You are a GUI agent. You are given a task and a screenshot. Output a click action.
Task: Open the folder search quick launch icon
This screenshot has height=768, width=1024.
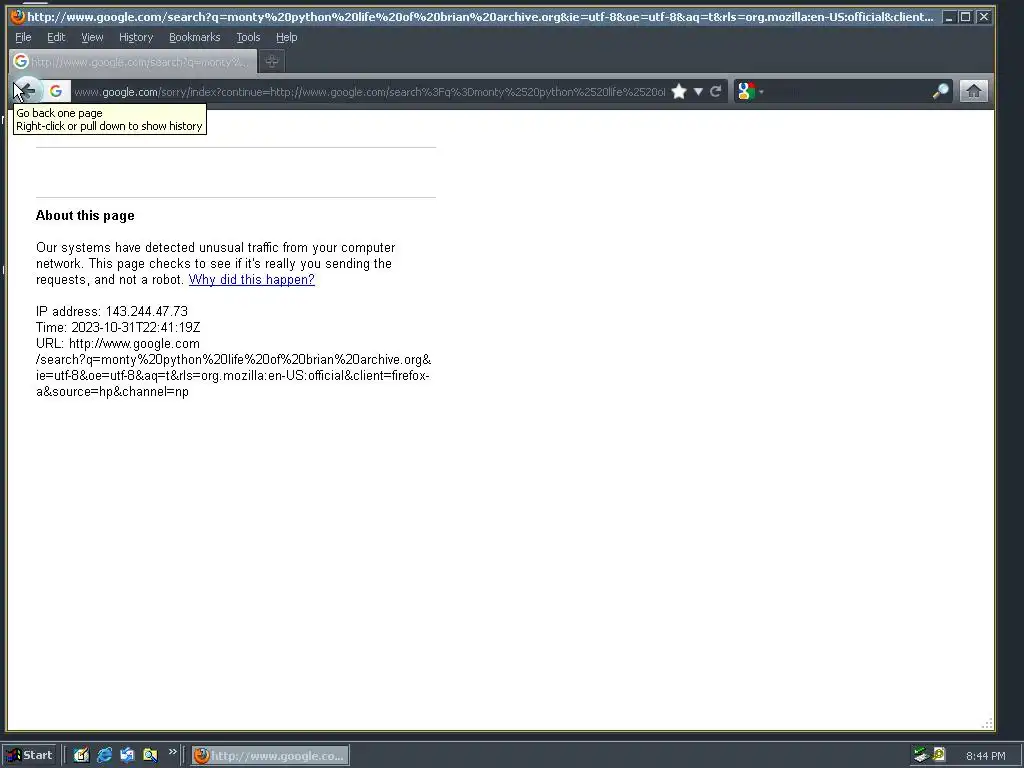[150, 755]
